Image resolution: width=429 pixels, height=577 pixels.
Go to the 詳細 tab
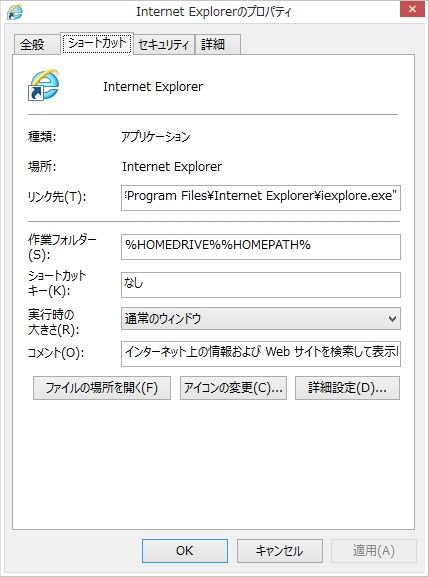point(217,45)
